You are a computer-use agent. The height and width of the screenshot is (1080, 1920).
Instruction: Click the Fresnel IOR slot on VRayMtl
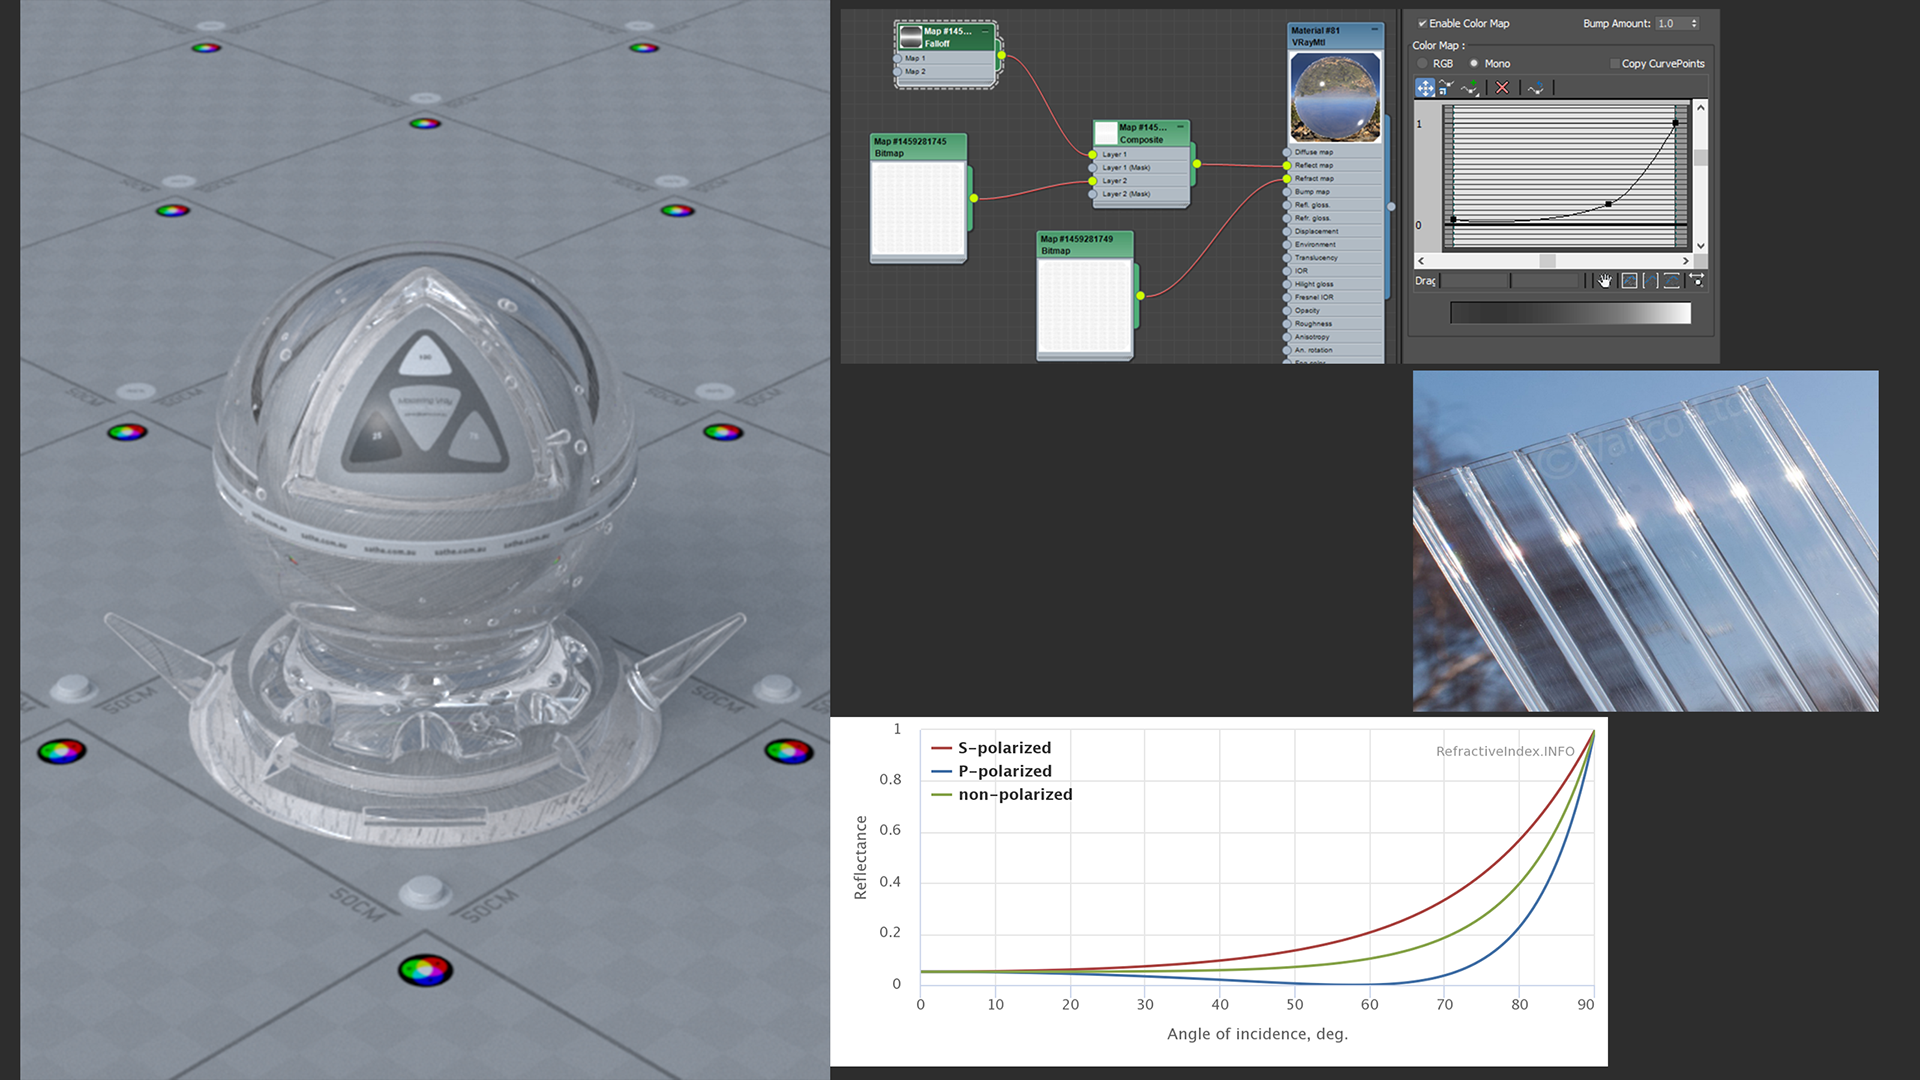point(1334,297)
